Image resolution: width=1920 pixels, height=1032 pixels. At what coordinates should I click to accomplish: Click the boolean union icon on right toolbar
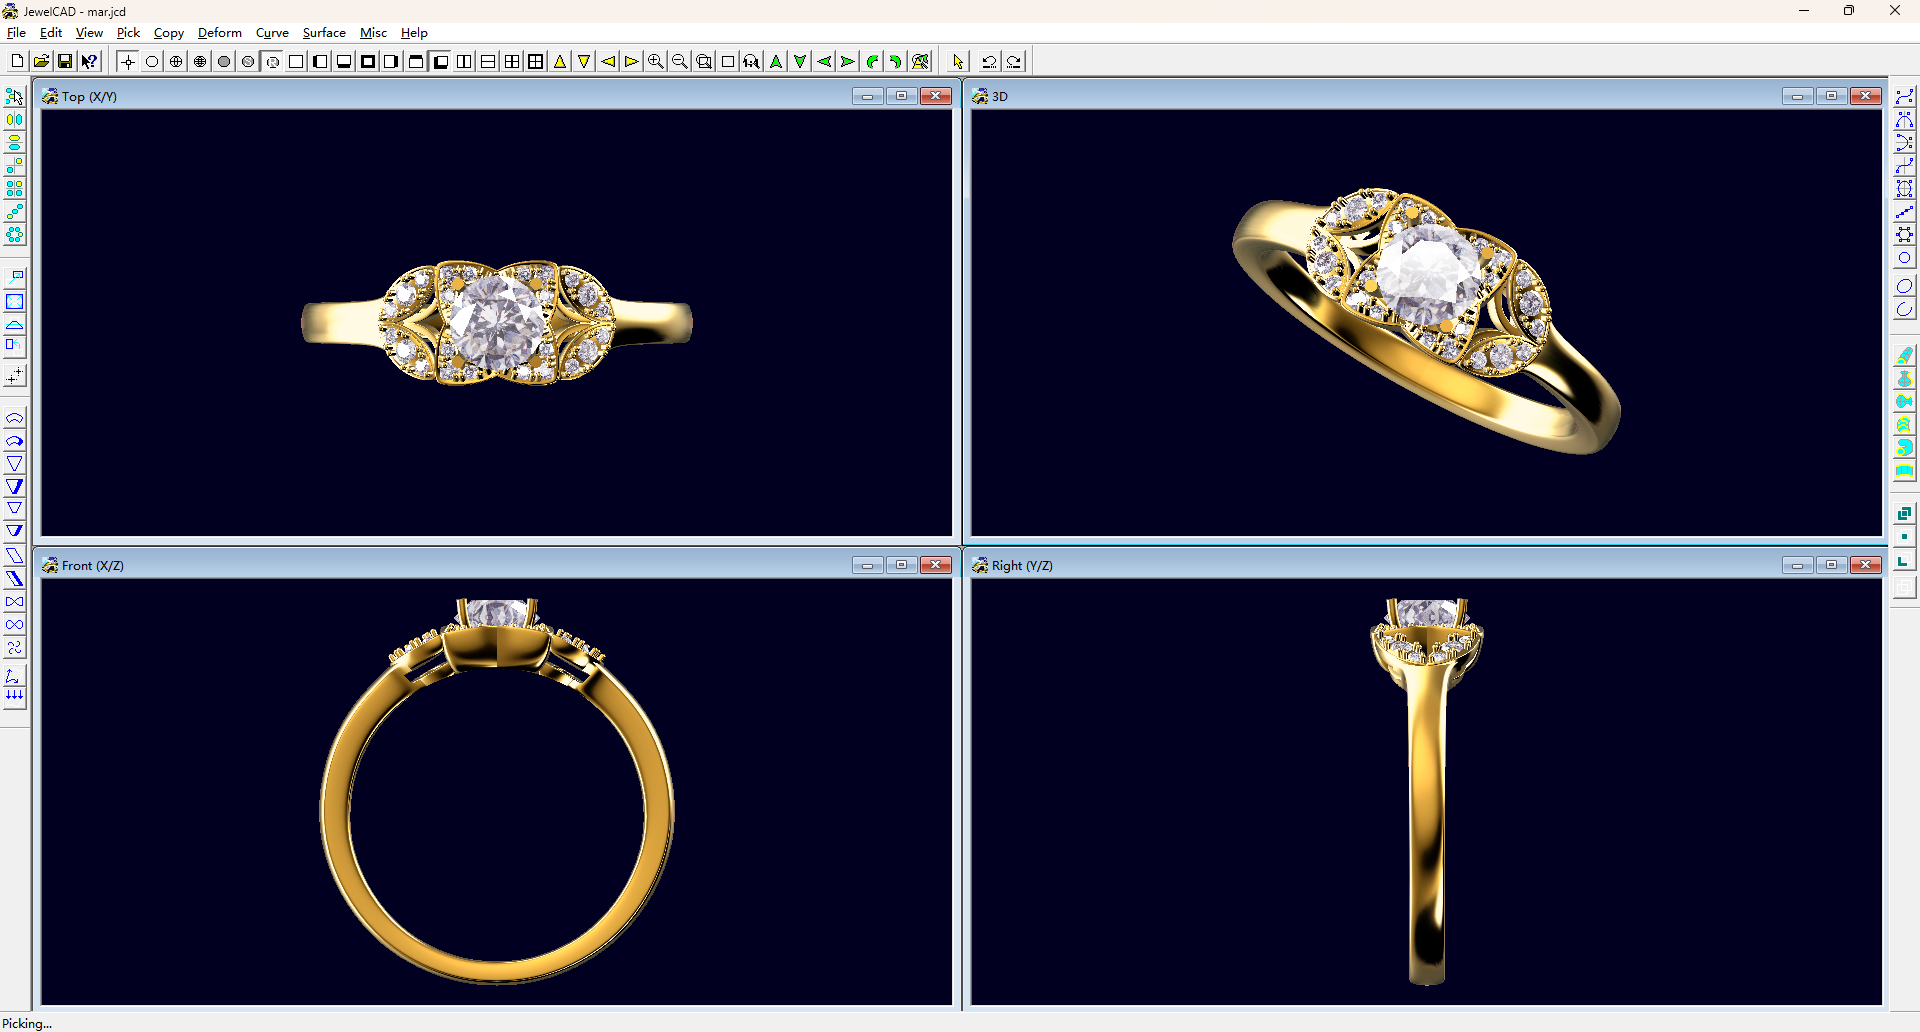1904,513
